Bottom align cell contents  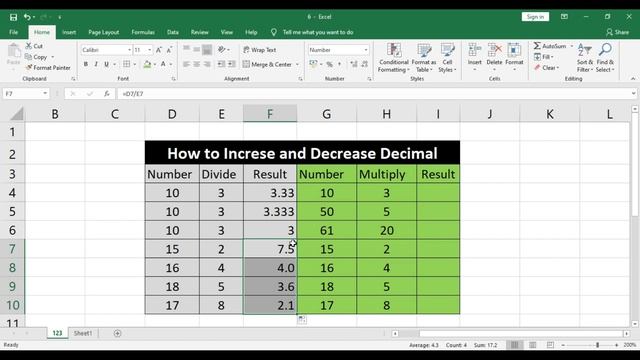[x=207, y=49]
